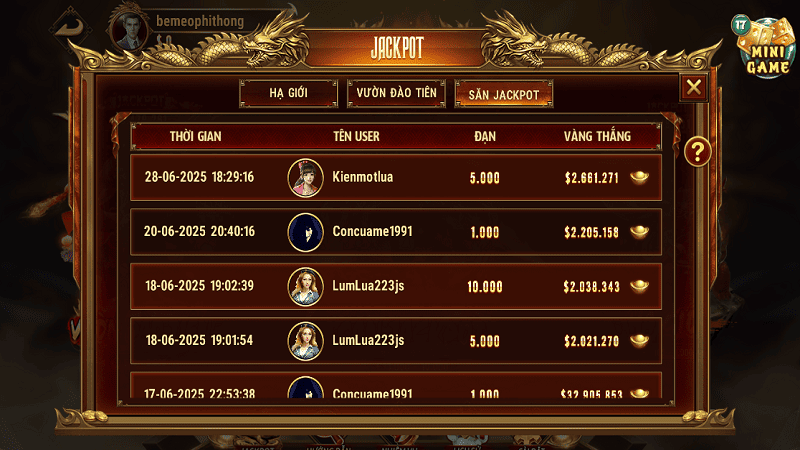Click Concuame1991's avatar in second row

(305, 232)
